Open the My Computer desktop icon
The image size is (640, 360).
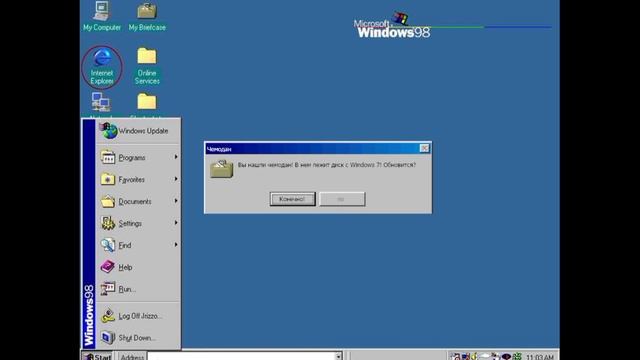coord(102,16)
